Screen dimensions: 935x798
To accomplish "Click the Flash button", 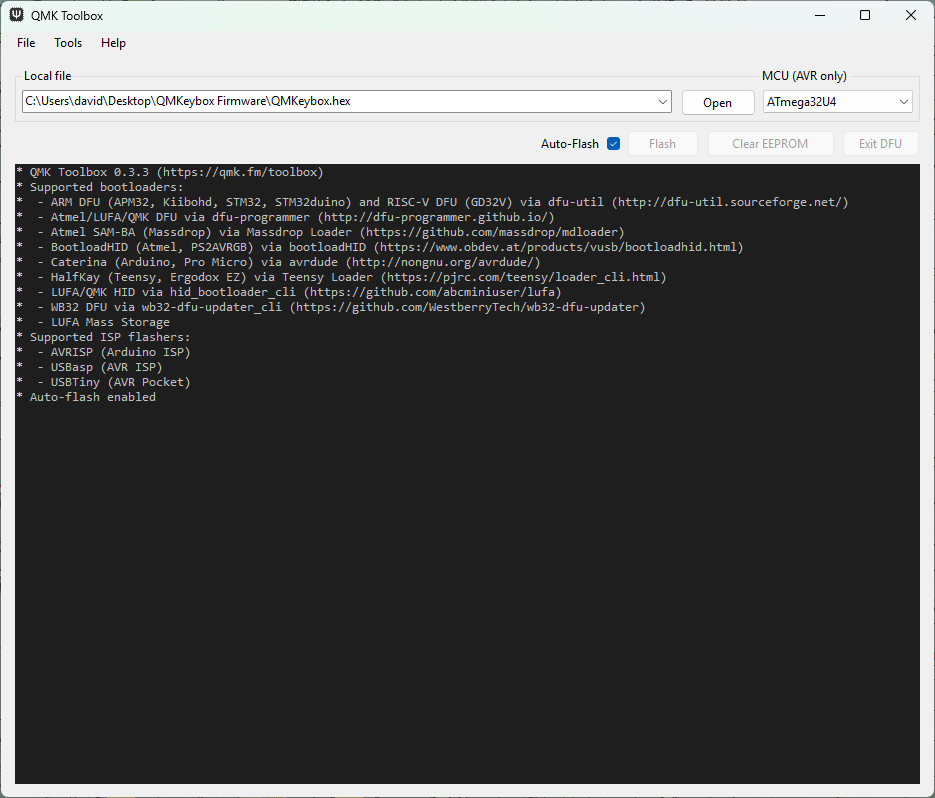I will coord(662,144).
